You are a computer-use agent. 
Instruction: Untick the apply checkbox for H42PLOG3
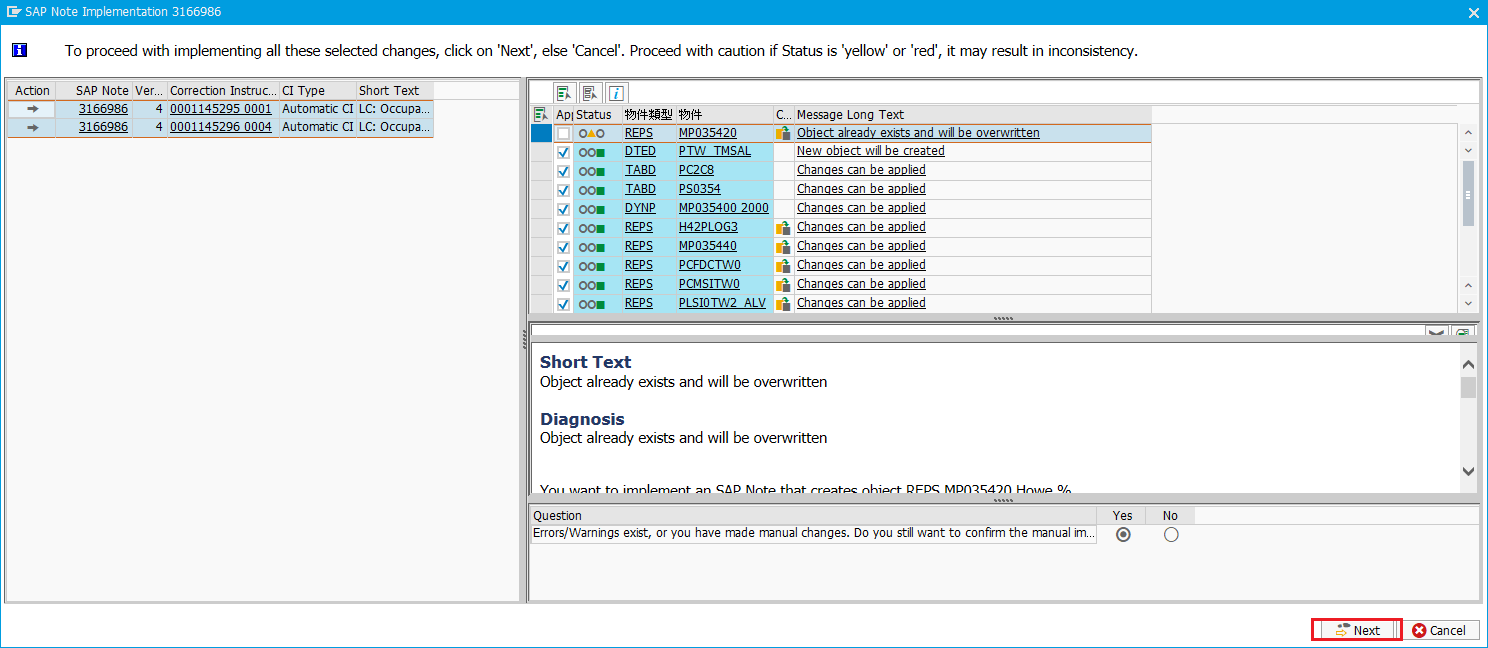coord(564,228)
